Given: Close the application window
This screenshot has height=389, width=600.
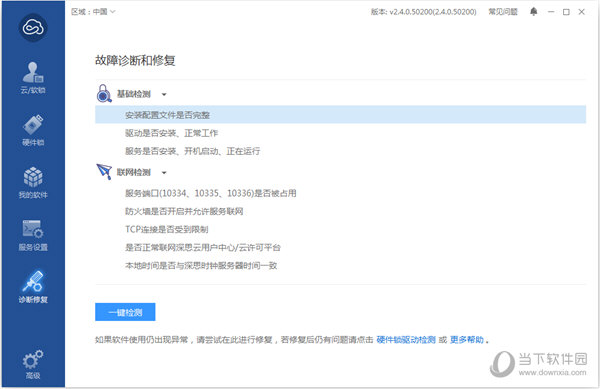Looking at the screenshot, I should (582, 12).
